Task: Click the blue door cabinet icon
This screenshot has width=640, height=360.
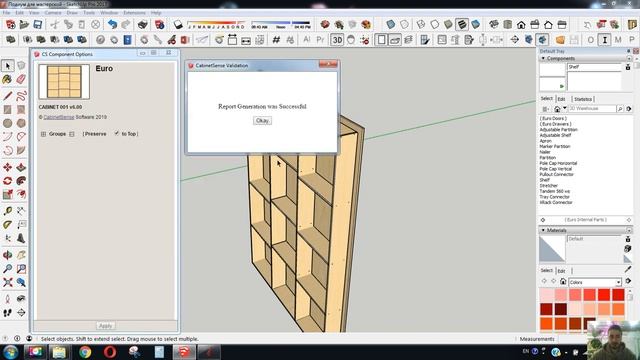Action: coord(127,40)
